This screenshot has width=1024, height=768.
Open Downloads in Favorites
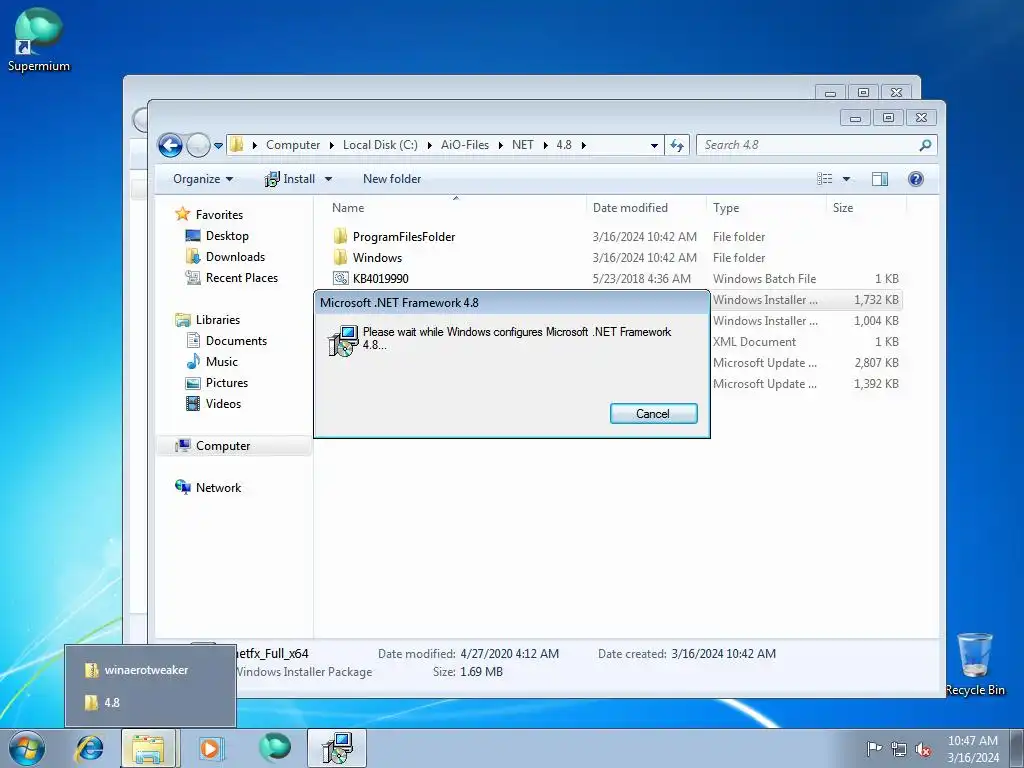pyautogui.click(x=235, y=257)
